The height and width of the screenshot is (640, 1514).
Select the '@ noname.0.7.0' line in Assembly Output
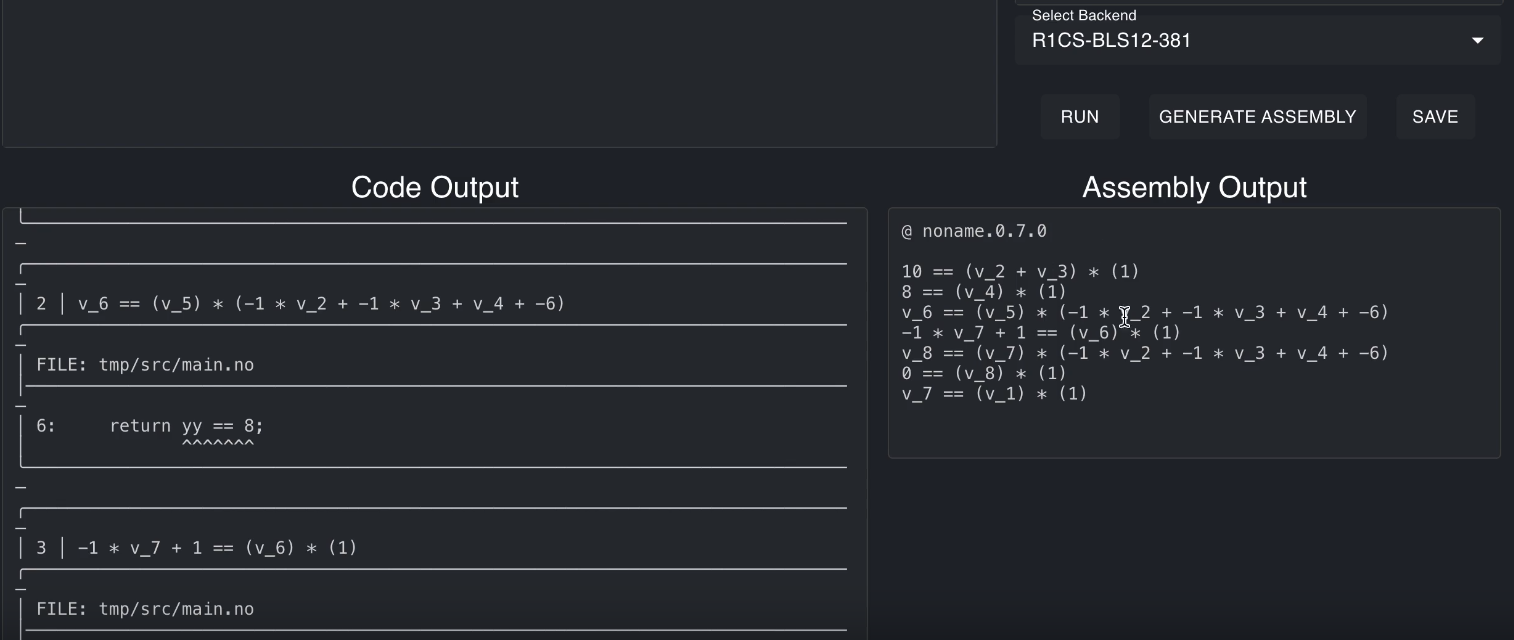[974, 231]
